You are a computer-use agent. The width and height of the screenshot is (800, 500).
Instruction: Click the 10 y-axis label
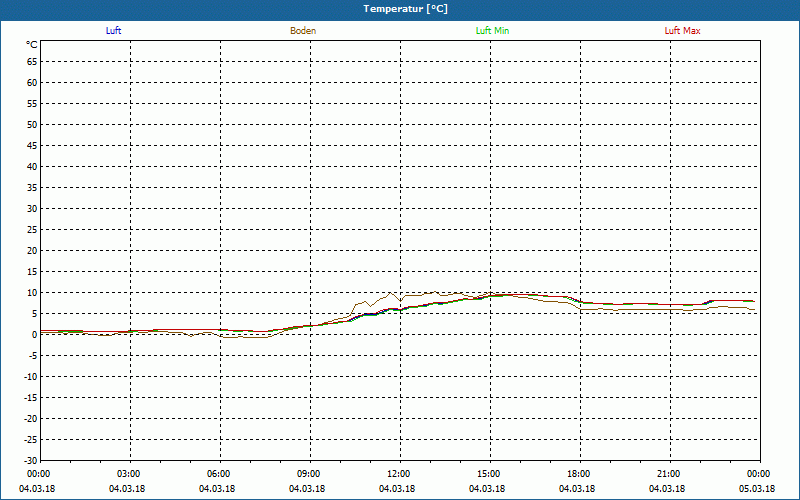point(32,293)
